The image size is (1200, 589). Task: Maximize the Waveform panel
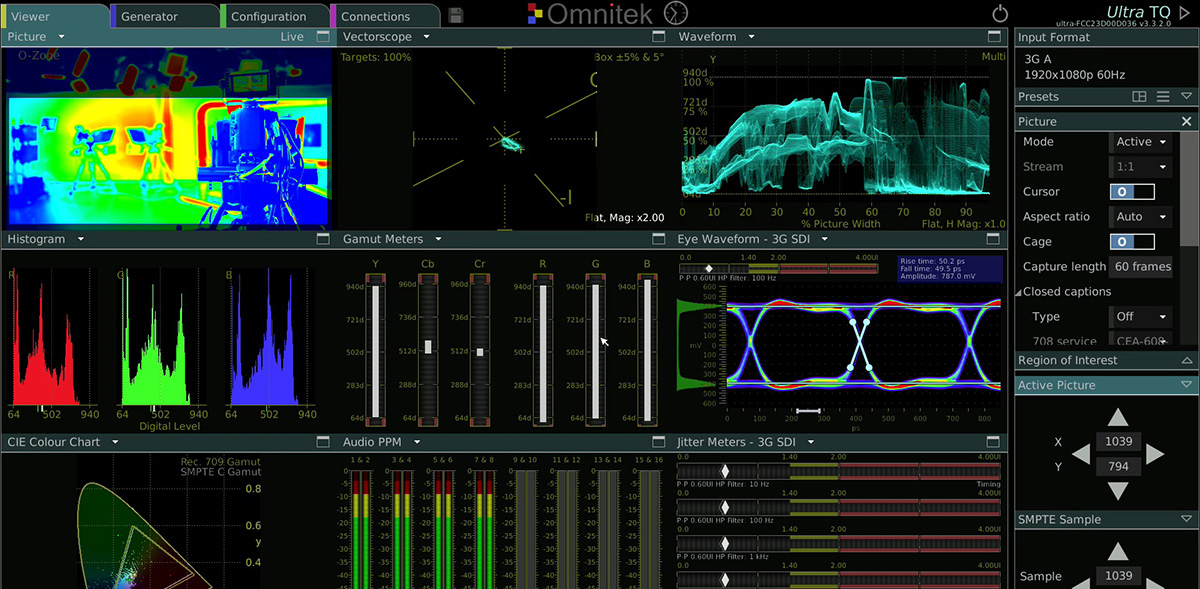pos(994,37)
